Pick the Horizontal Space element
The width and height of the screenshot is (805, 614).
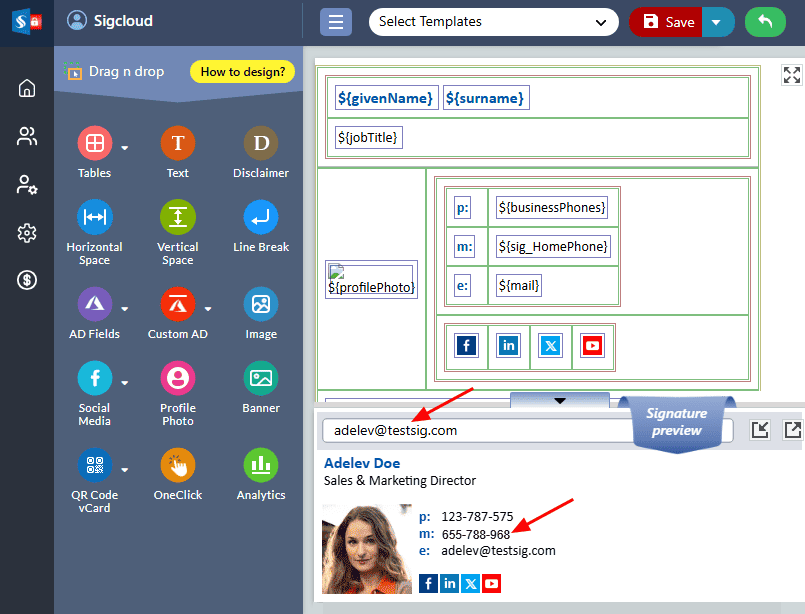pos(94,218)
